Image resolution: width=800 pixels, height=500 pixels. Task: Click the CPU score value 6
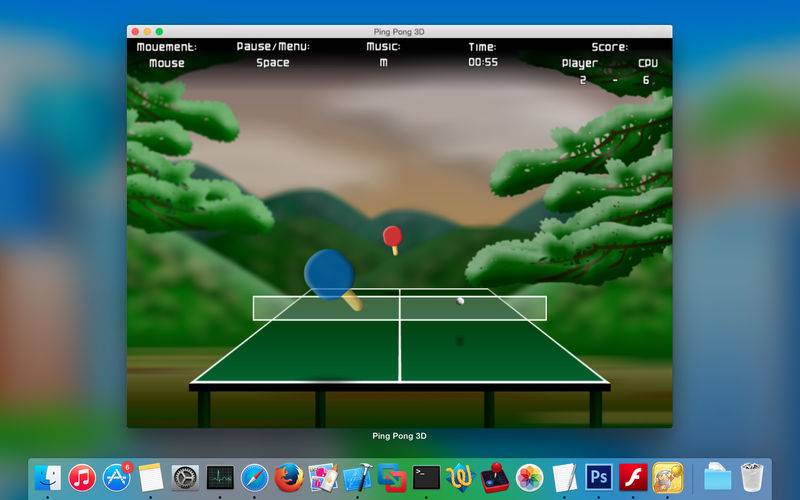click(646, 80)
